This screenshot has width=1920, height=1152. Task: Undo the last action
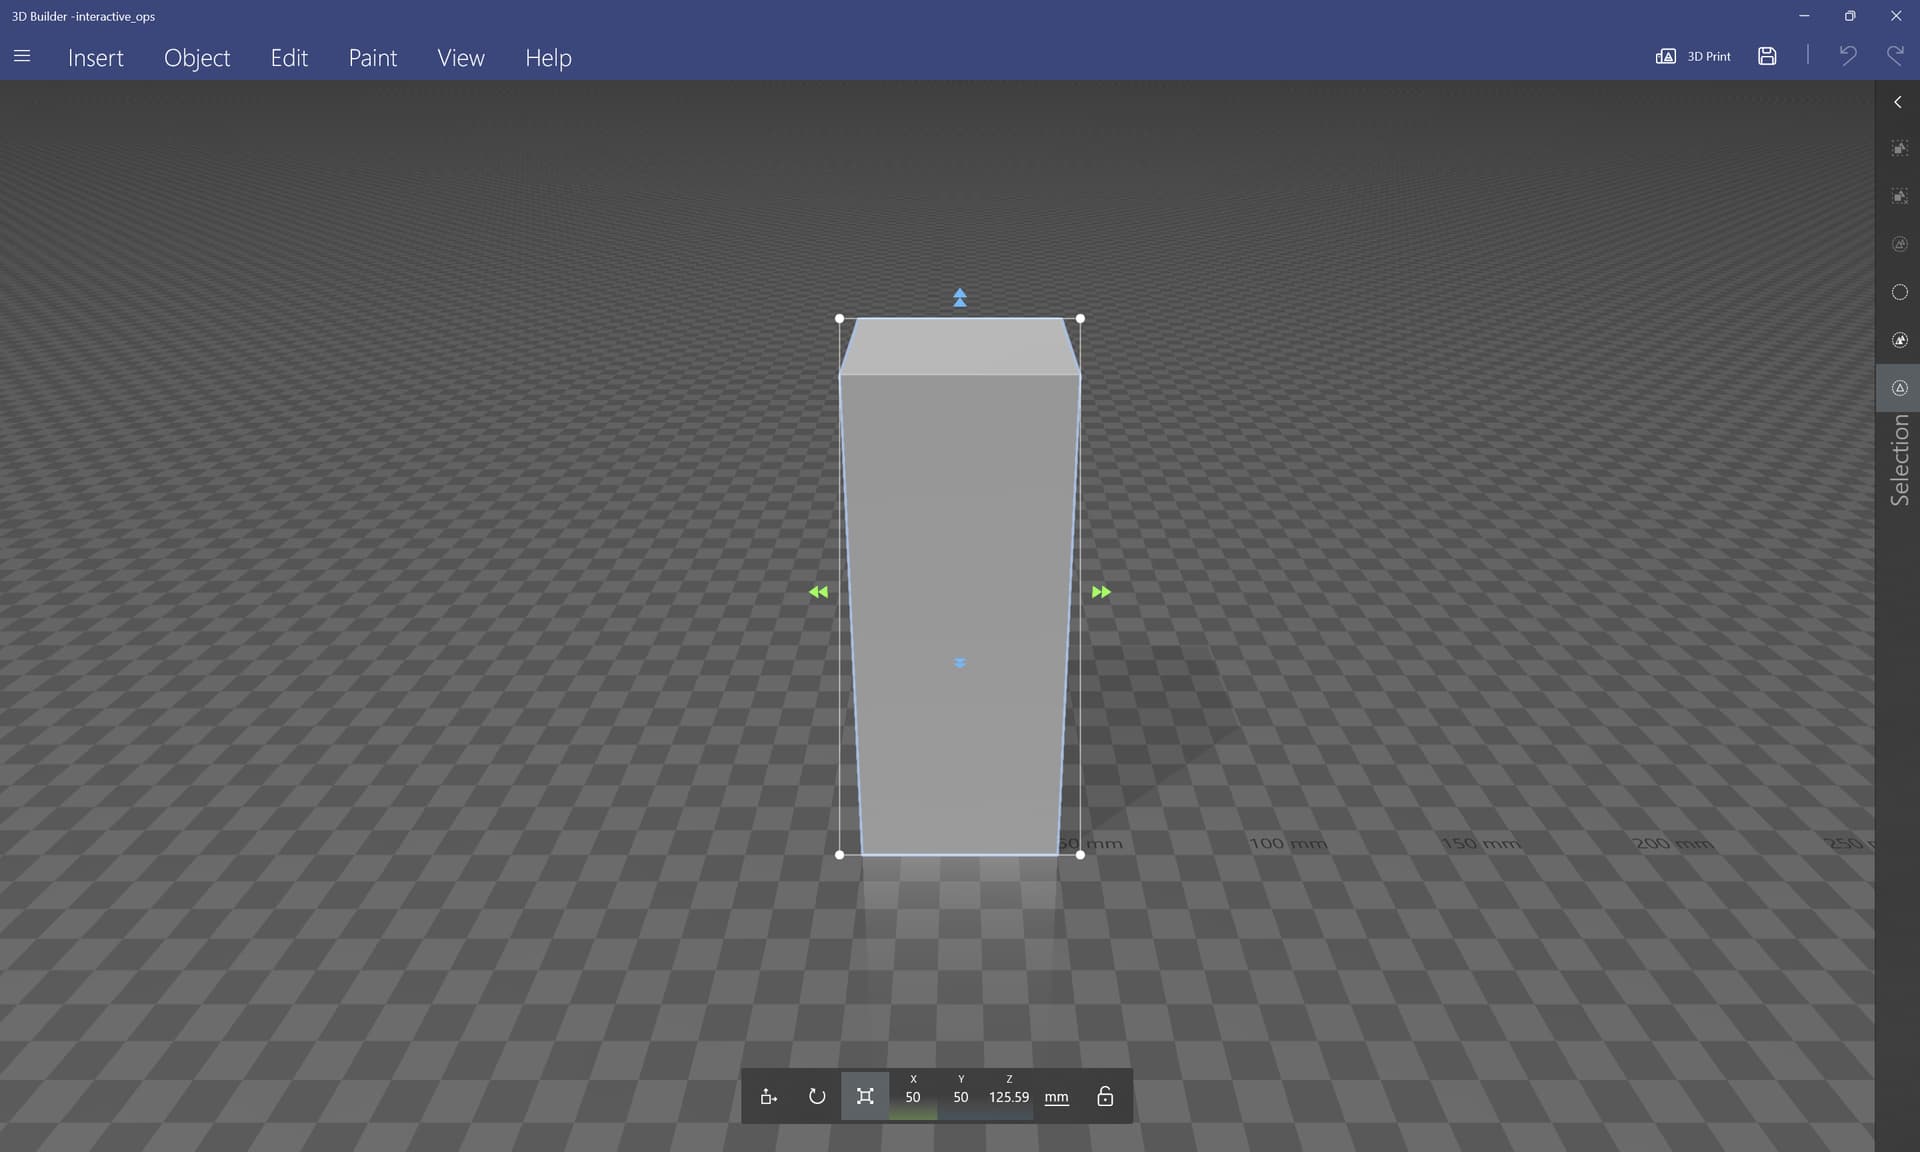[x=1847, y=56]
